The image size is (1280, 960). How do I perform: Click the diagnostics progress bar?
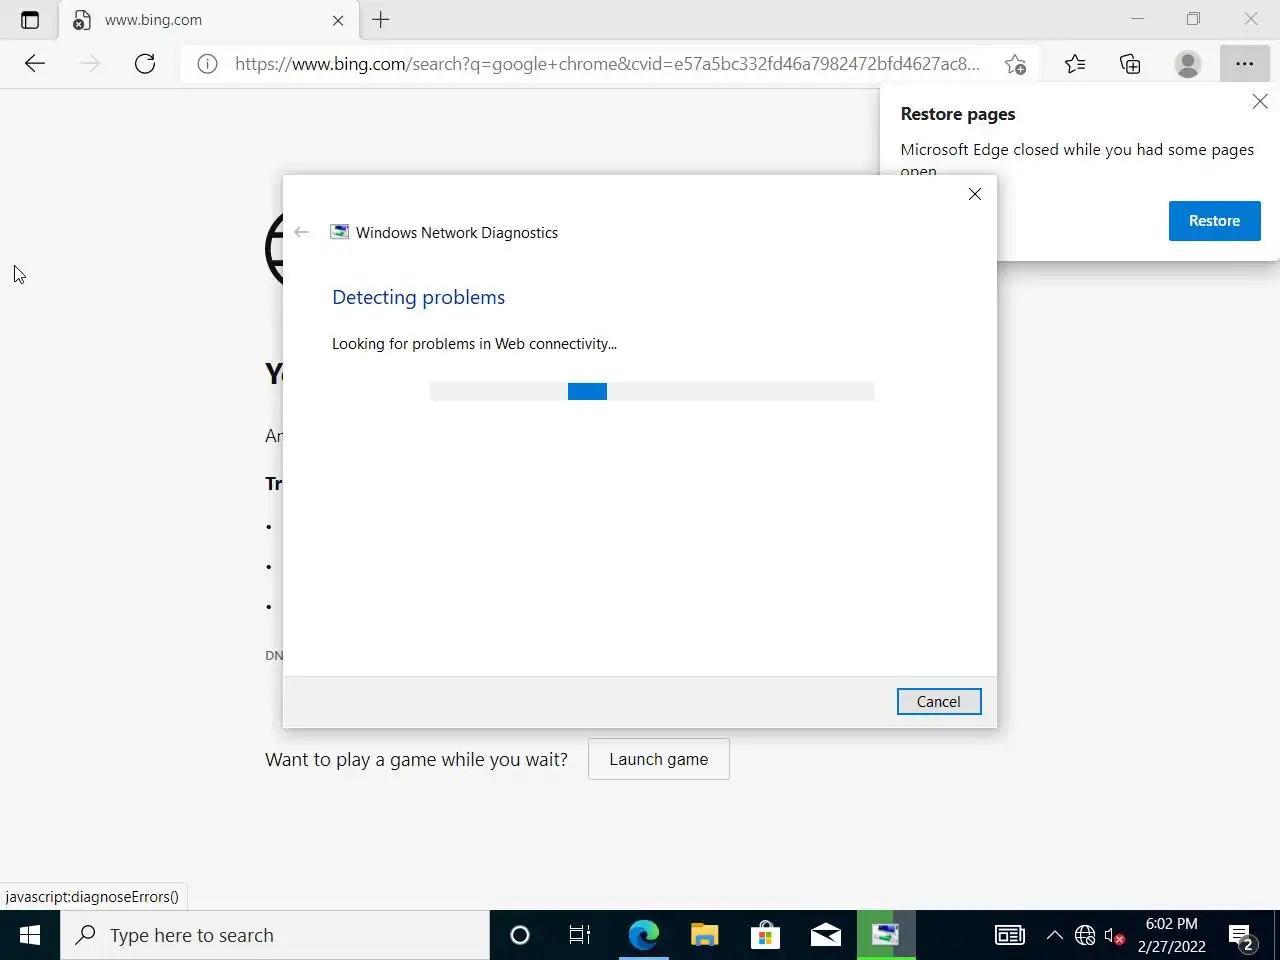click(x=652, y=391)
